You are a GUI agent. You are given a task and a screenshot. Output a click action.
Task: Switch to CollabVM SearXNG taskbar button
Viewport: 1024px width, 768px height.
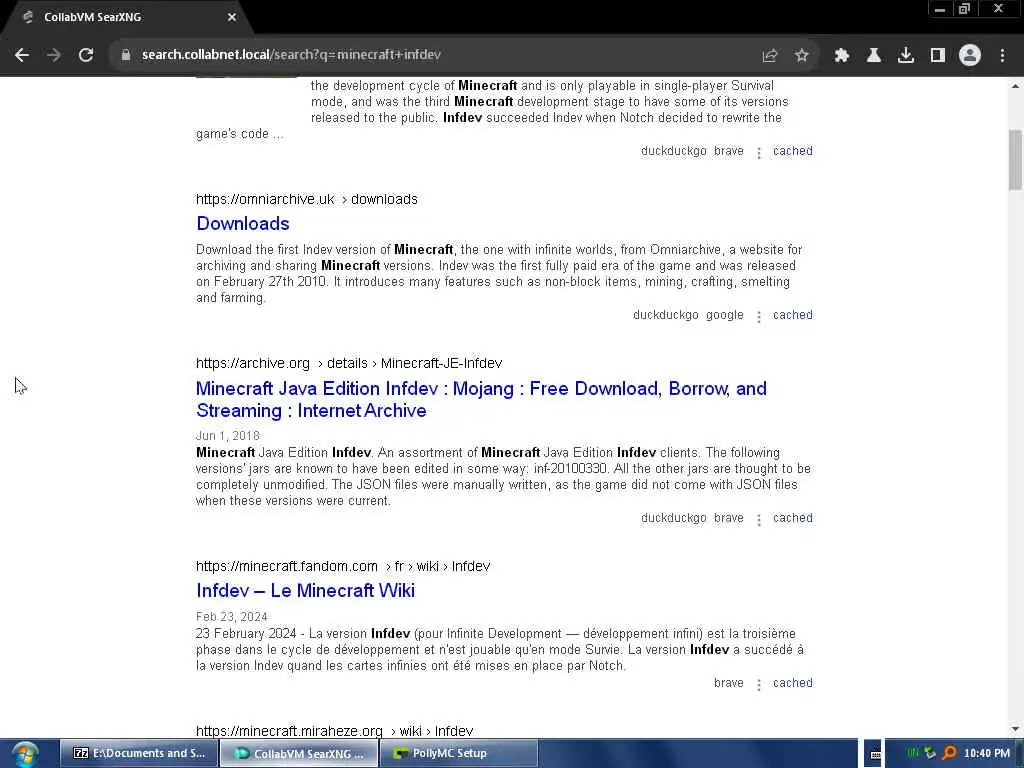[x=299, y=753]
